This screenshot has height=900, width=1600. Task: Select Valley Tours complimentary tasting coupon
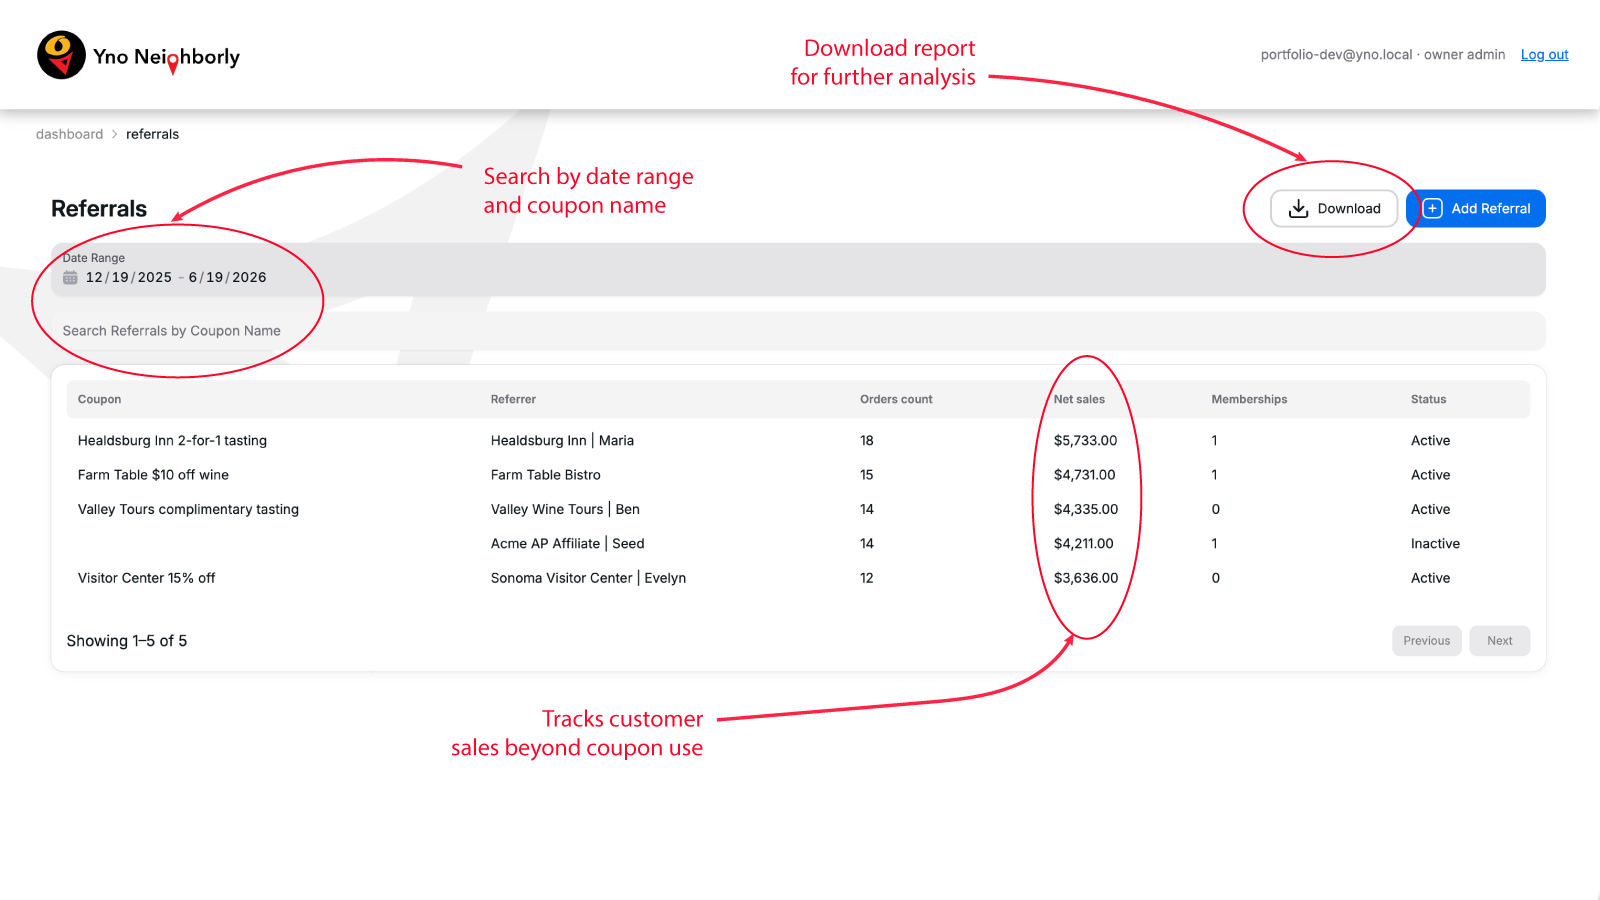(188, 509)
